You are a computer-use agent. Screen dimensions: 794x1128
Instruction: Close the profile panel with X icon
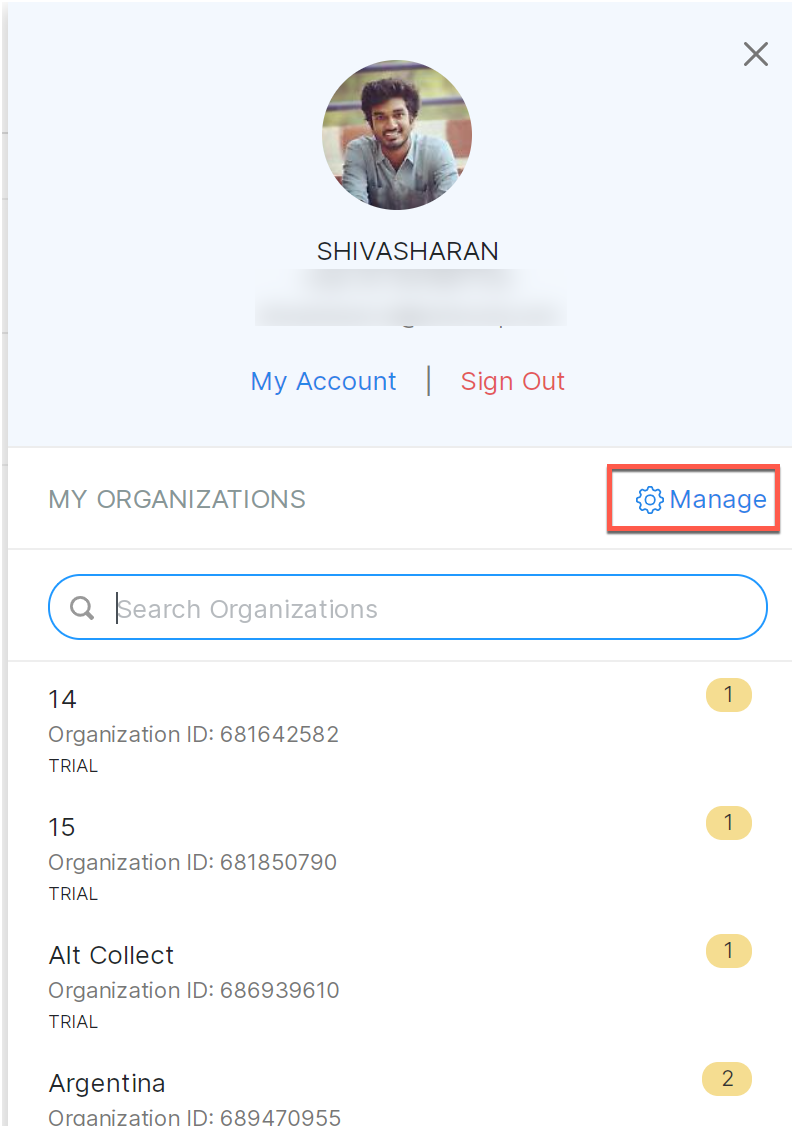coord(756,54)
